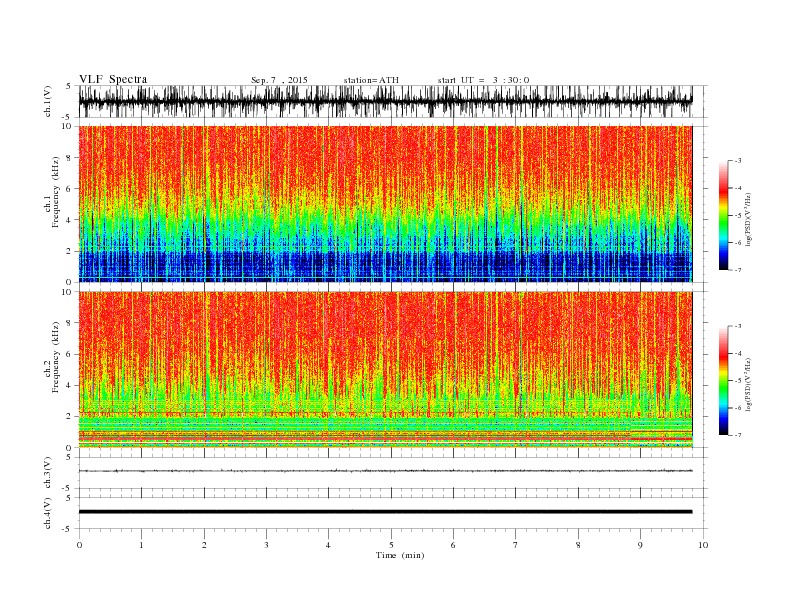Click the ch.1 spectrogram color bar
The height and width of the screenshot is (612, 792).
click(723, 216)
